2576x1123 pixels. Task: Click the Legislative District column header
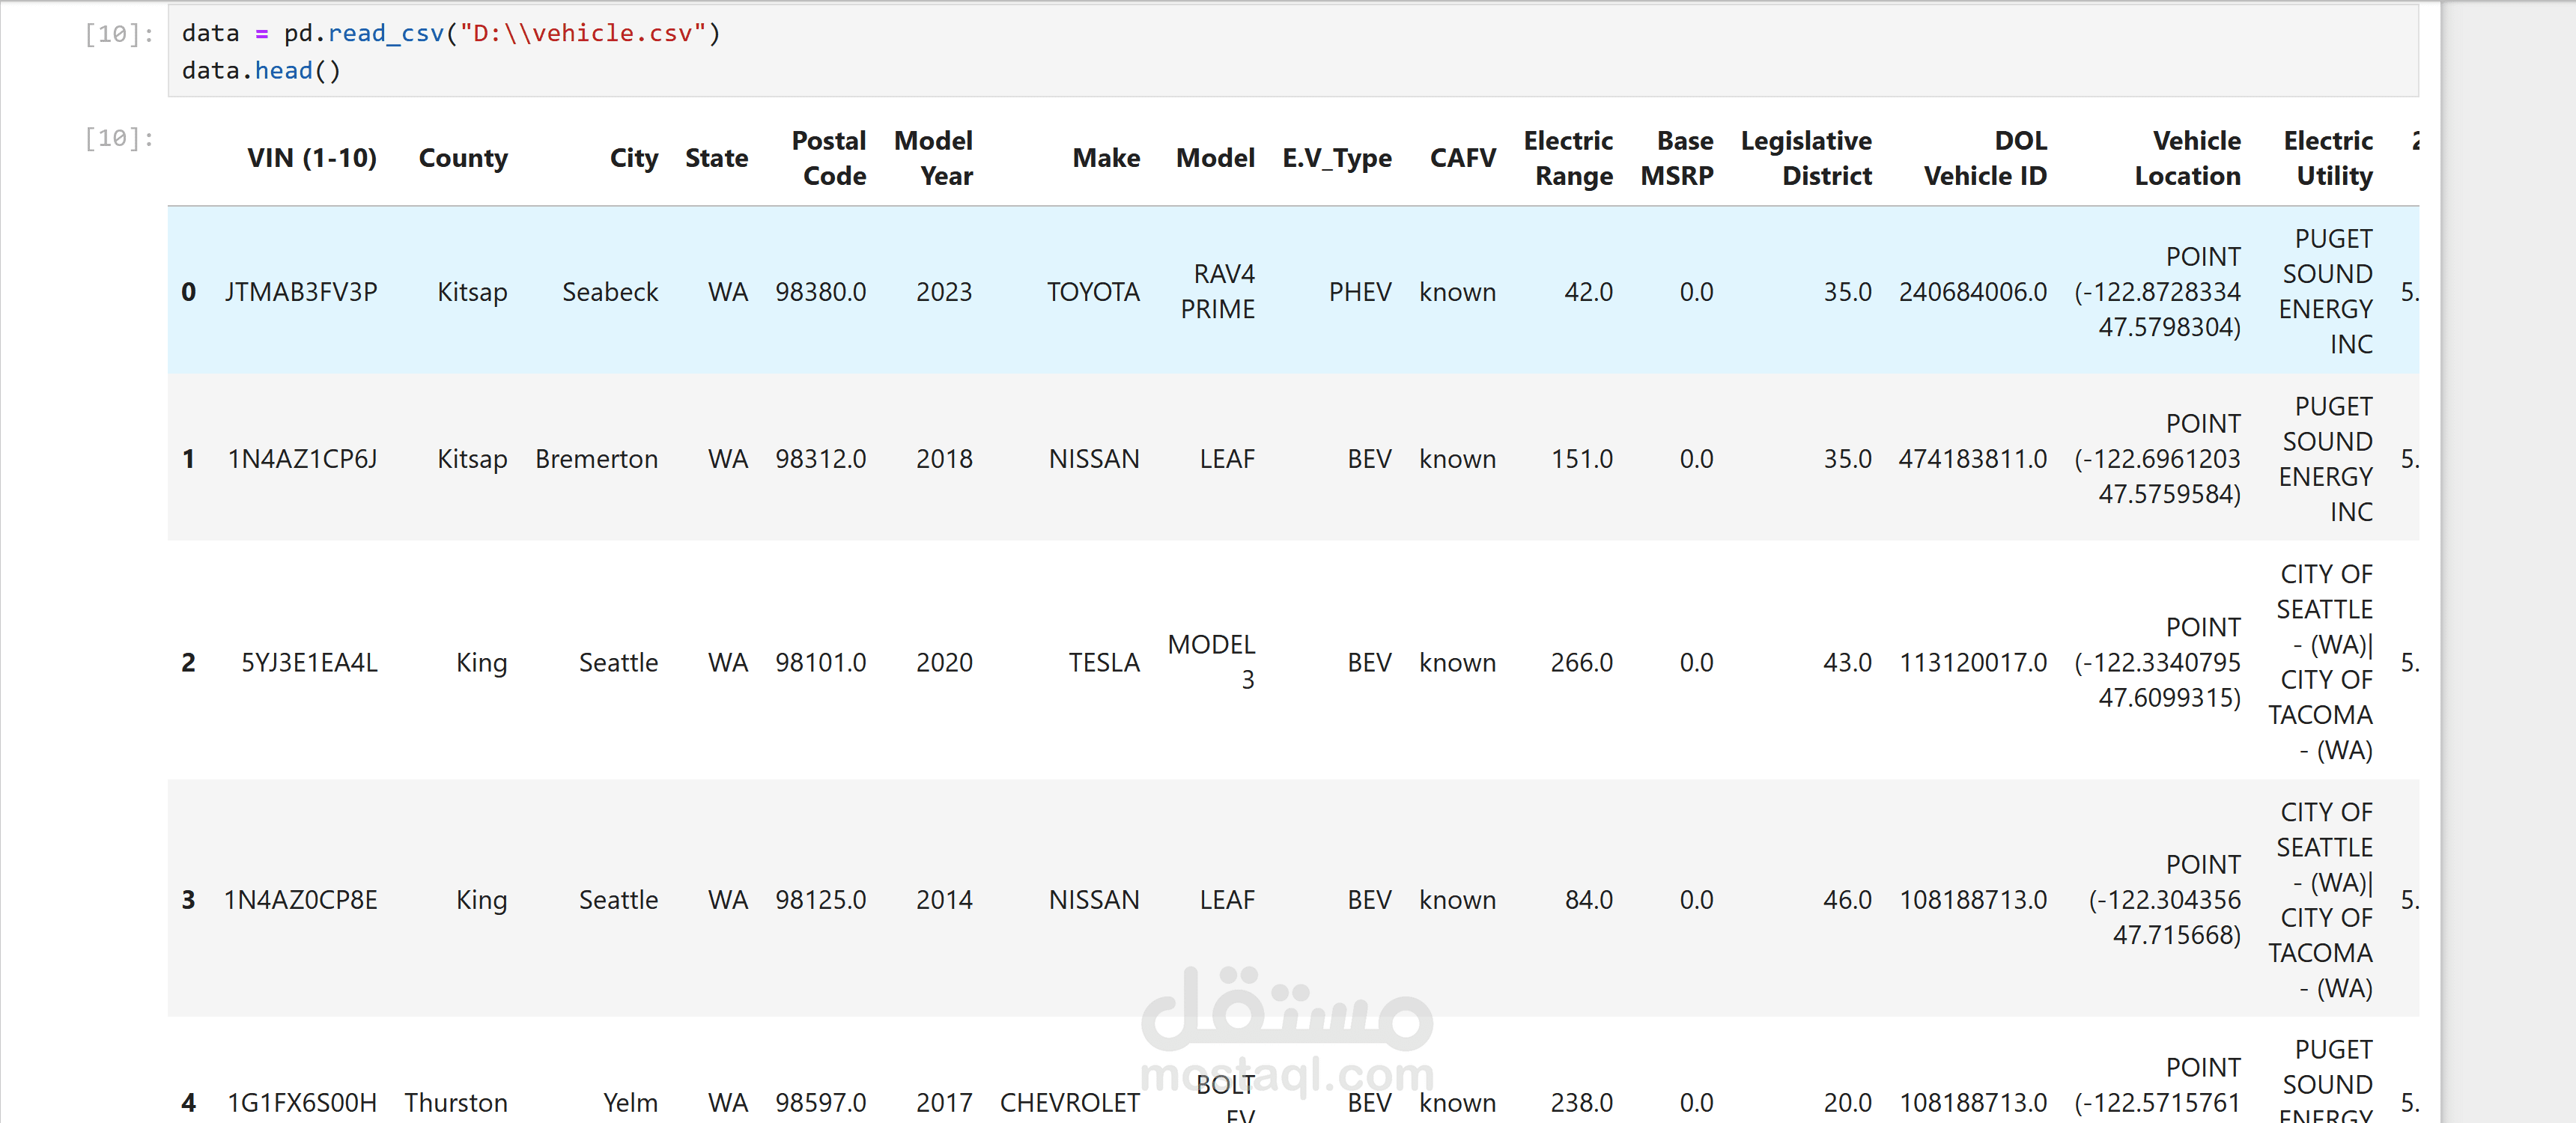pyautogui.click(x=1806, y=158)
